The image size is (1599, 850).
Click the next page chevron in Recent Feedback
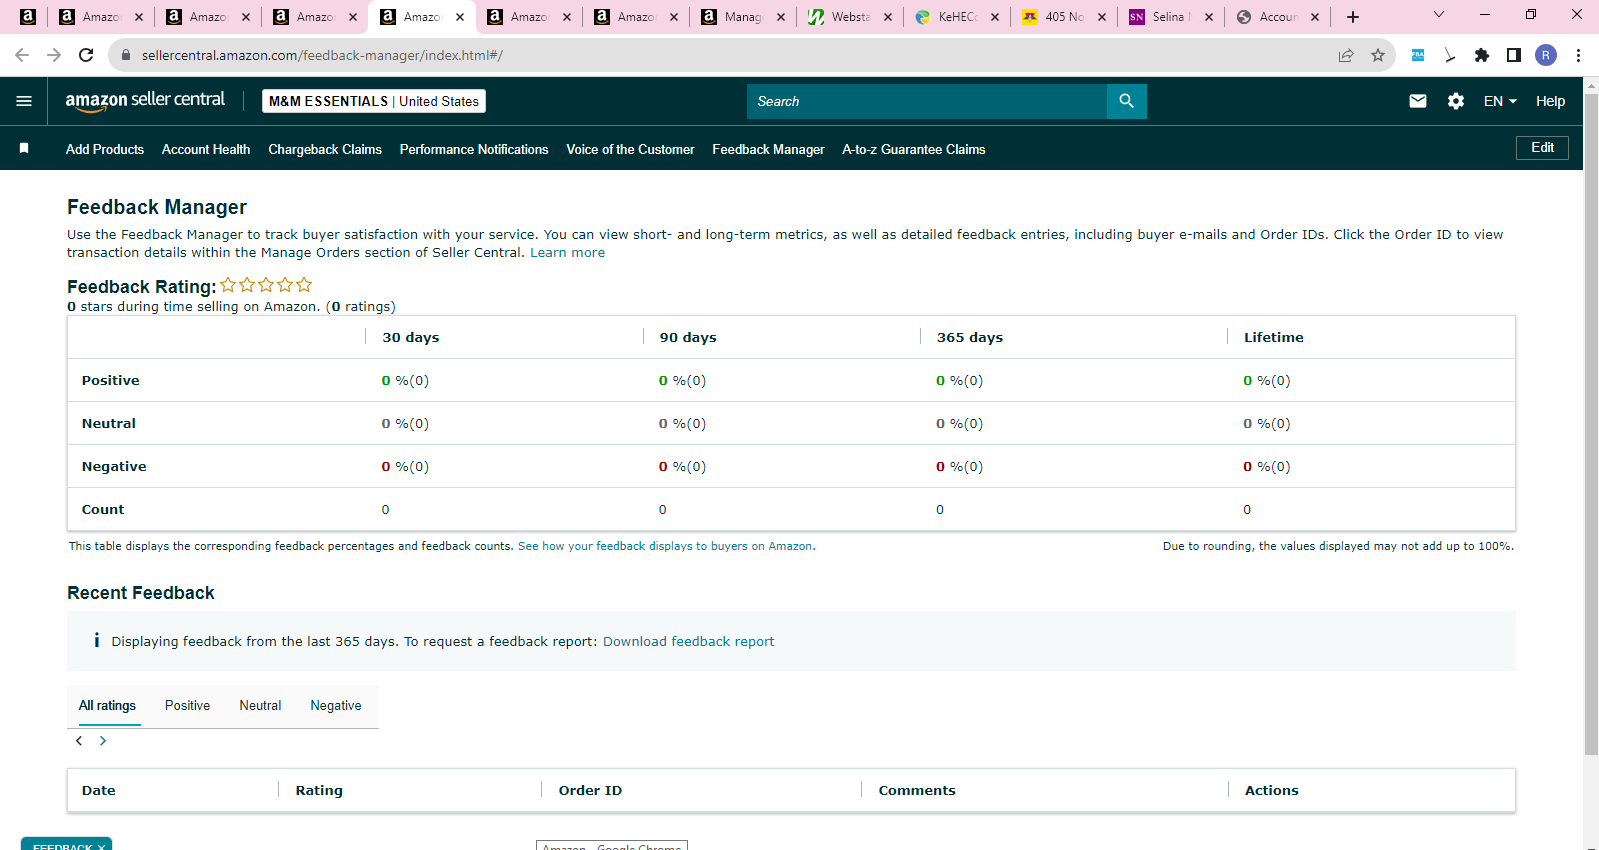click(103, 741)
